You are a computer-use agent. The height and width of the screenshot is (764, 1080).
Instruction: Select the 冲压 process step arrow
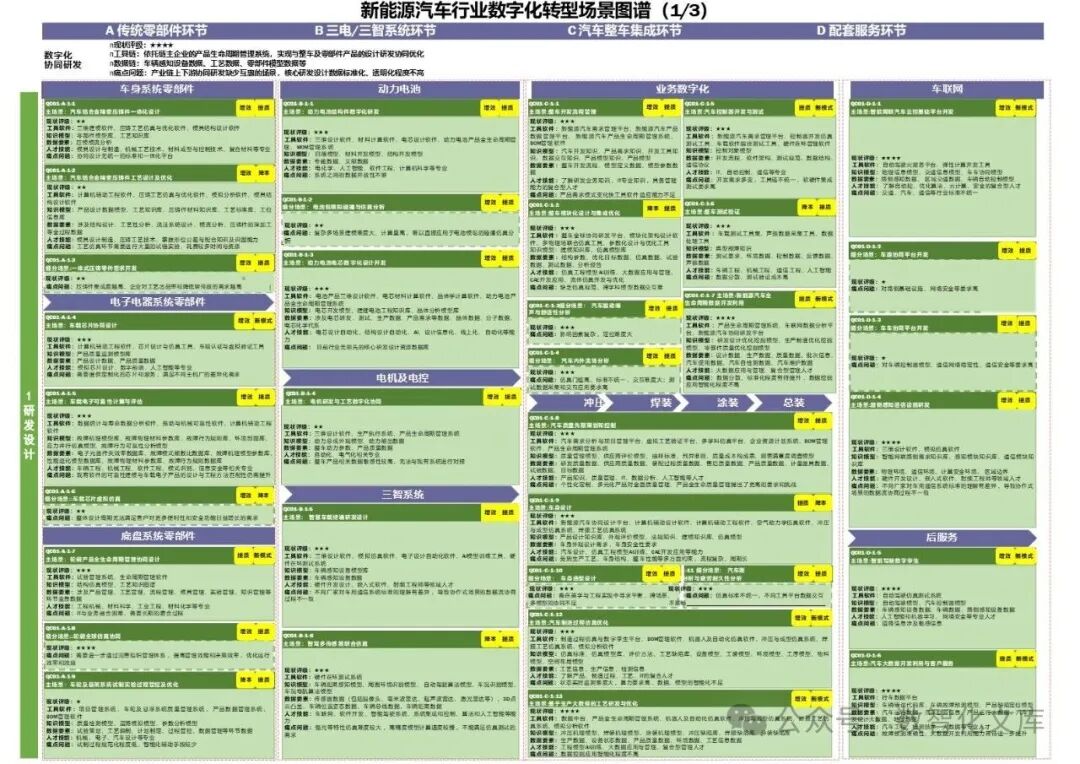pyautogui.click(x=572, y=402)
